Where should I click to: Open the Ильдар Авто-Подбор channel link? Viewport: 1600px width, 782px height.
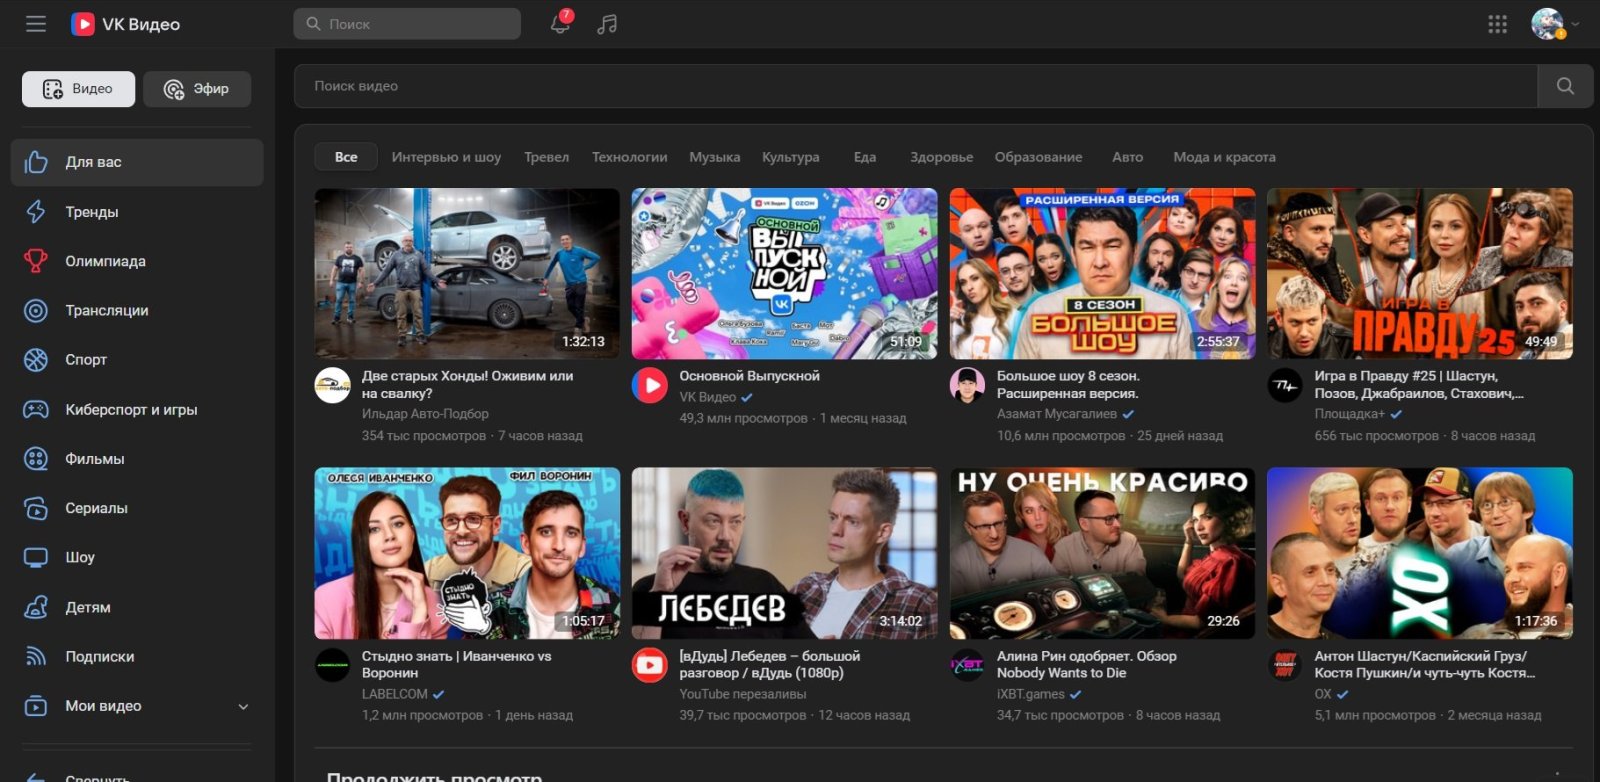pos(425,414)
